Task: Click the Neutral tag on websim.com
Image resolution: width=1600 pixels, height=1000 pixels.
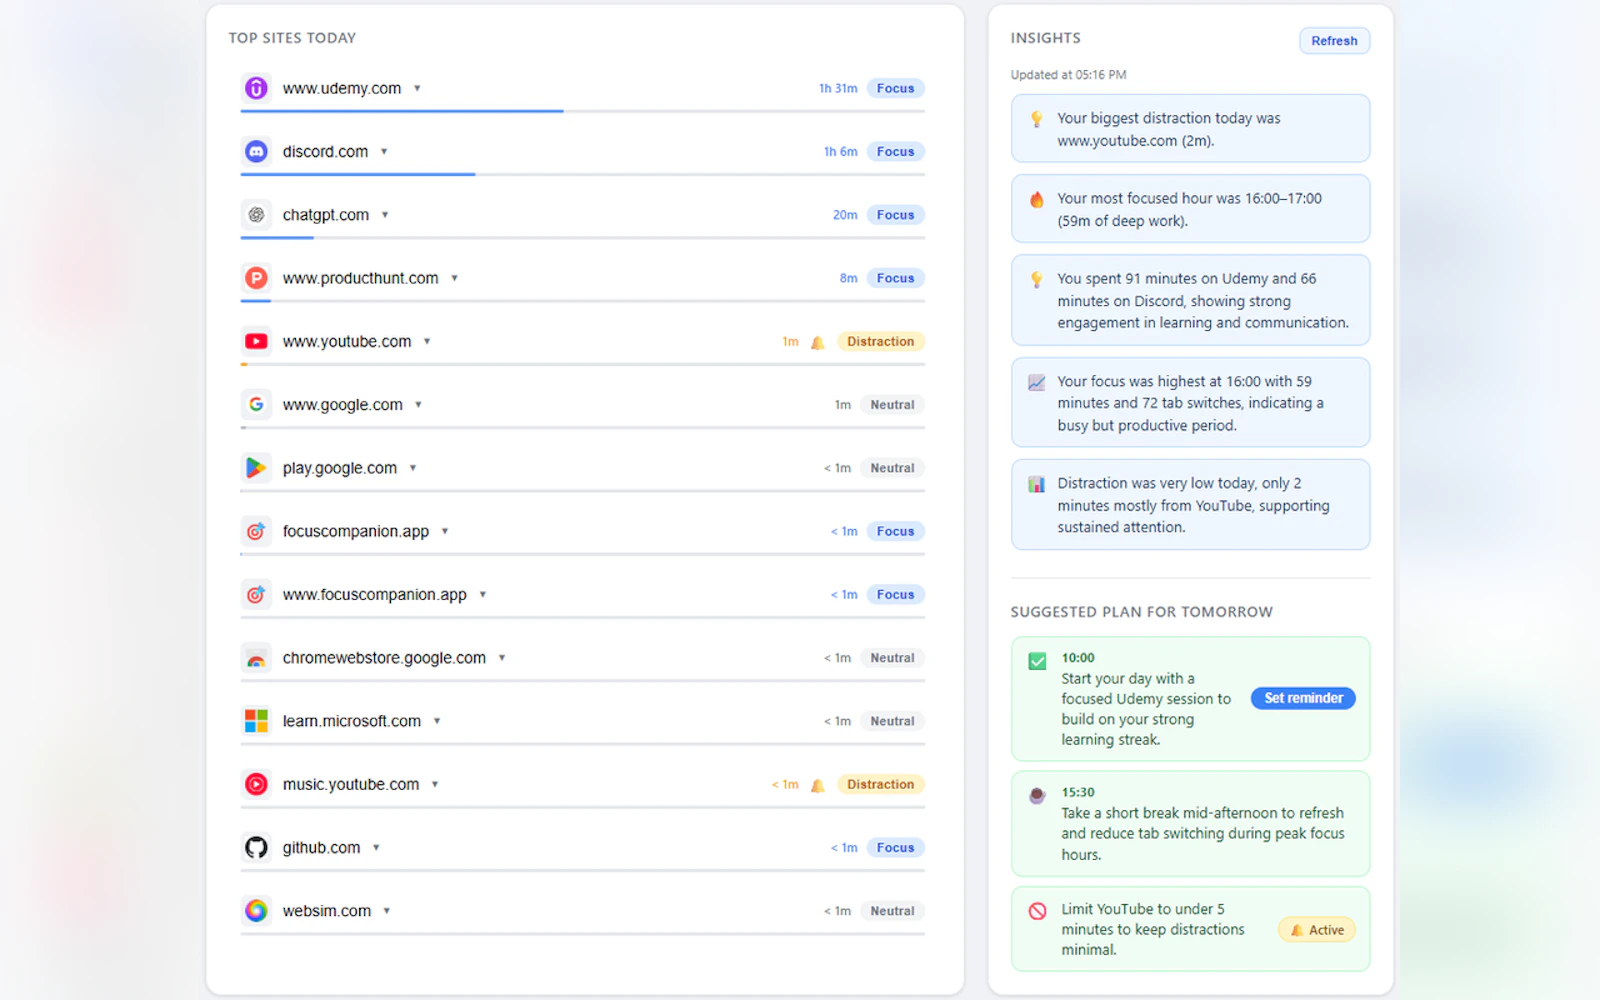Action: click(892, 910)
